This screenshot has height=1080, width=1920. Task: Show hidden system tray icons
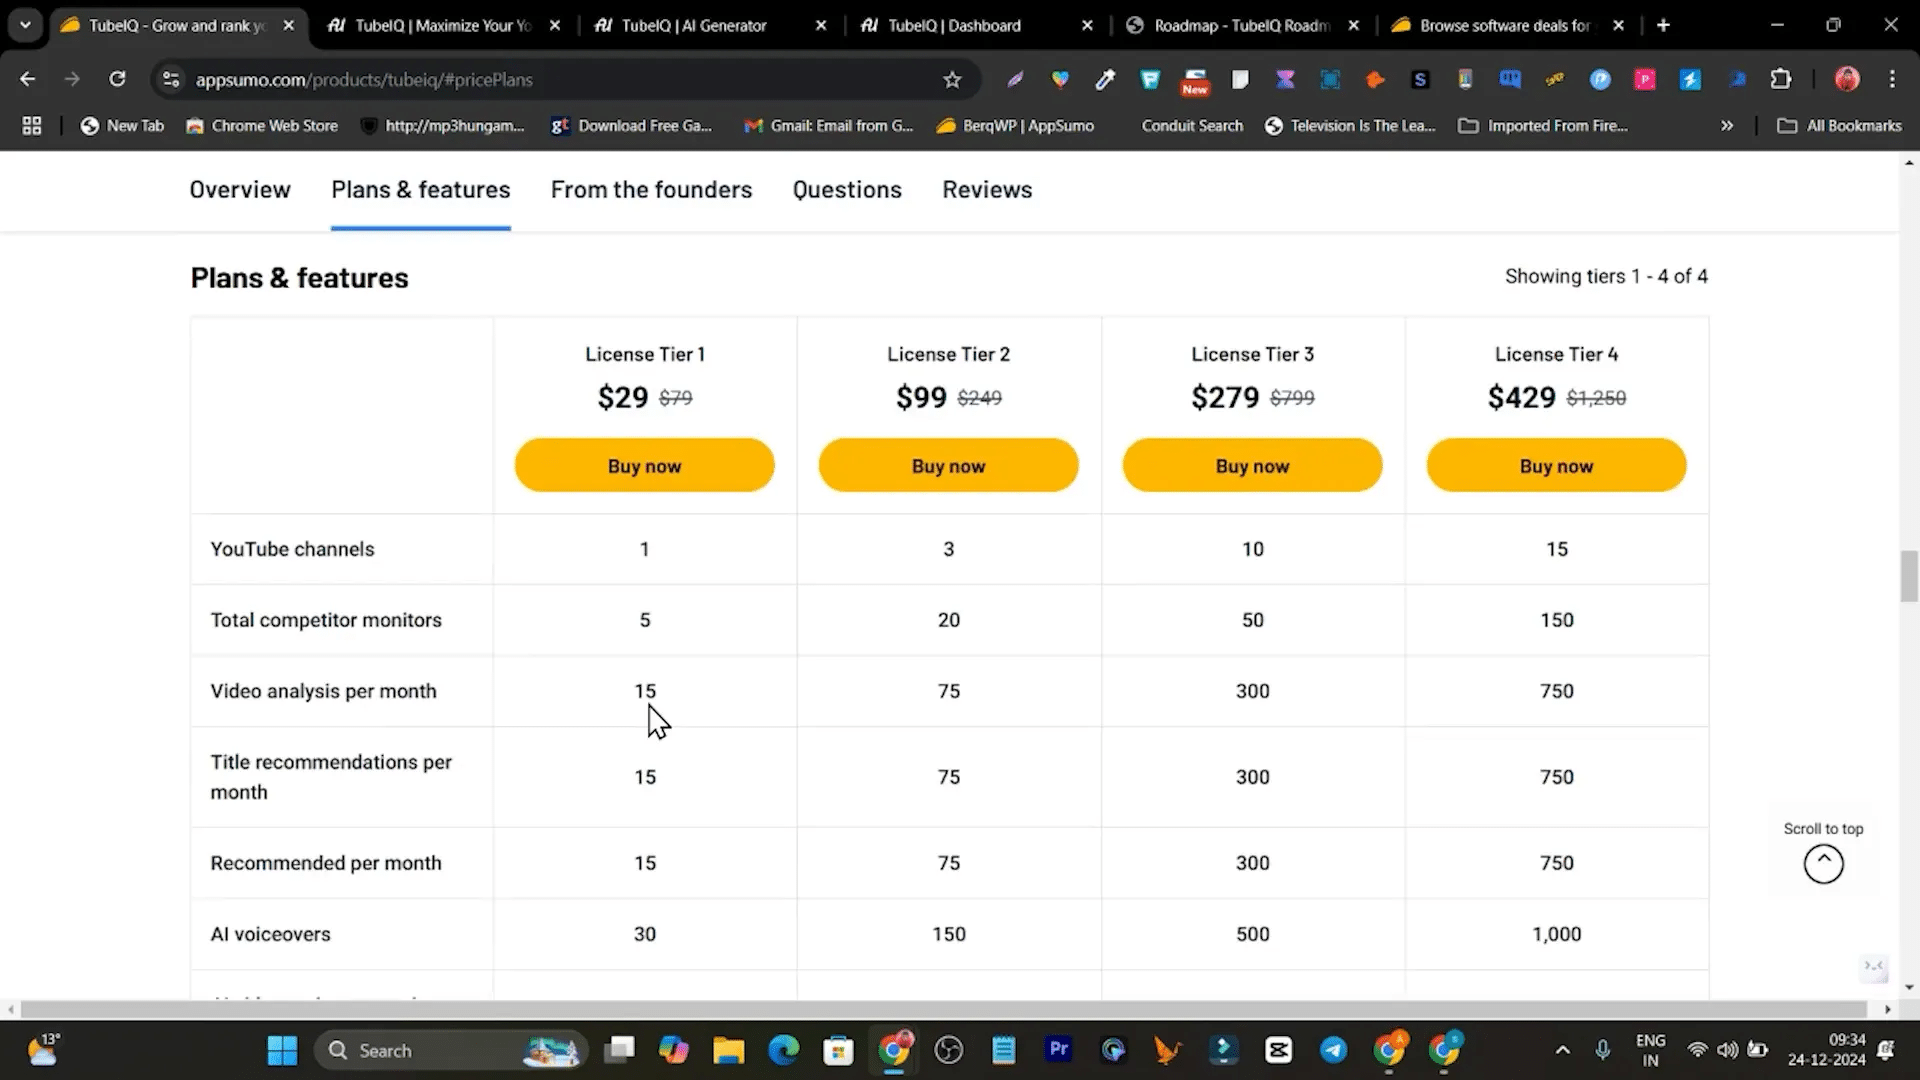[1562, 1050]
